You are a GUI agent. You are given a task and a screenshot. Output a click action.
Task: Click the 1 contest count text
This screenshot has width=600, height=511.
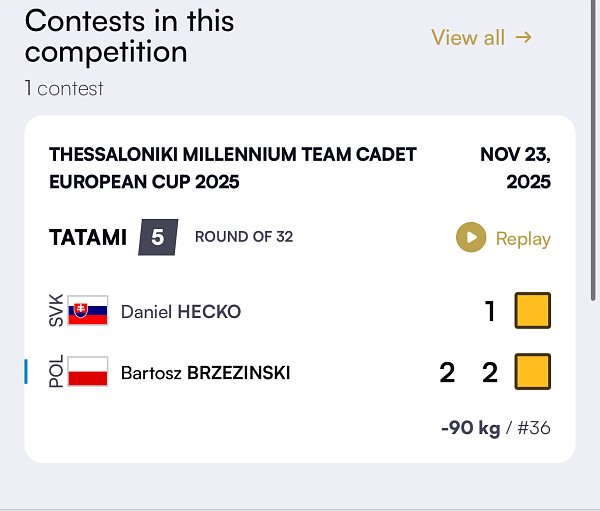tap(64, 88)
